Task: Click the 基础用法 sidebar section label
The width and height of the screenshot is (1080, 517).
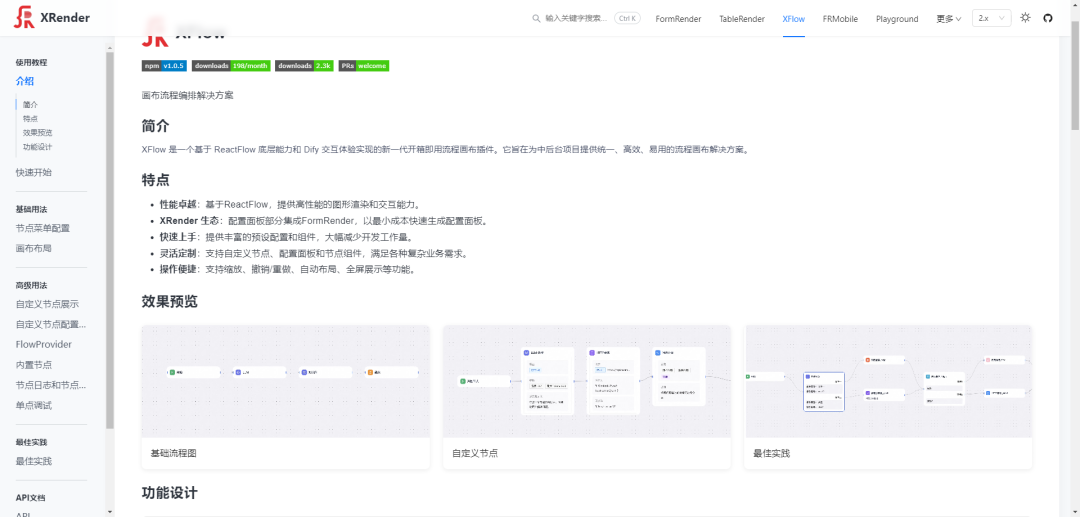Action: click(x=32, y=209)
